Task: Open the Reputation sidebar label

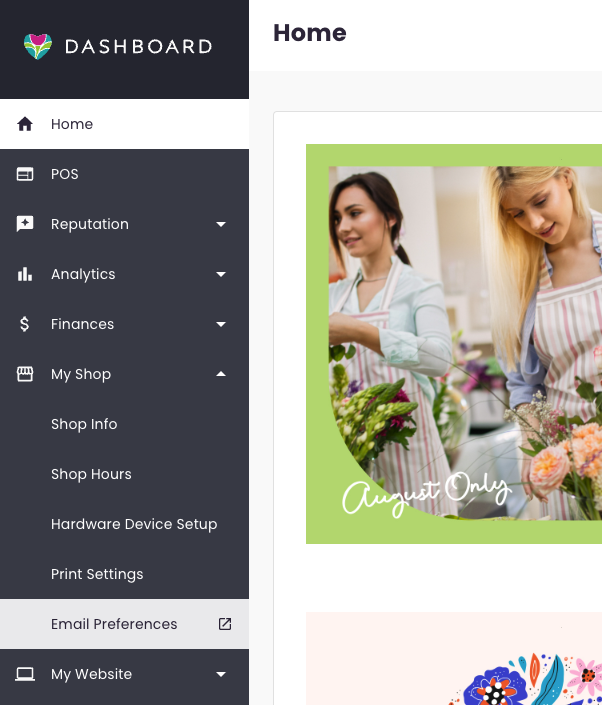Action: click(90, 224)
